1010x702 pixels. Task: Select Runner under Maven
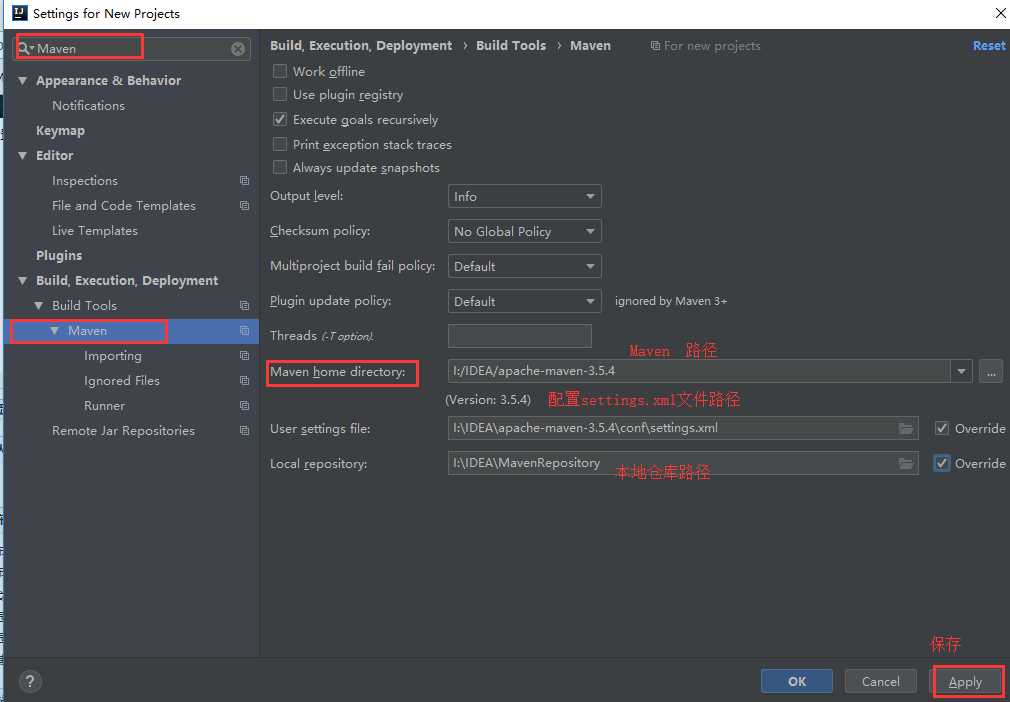click(104, 406)
